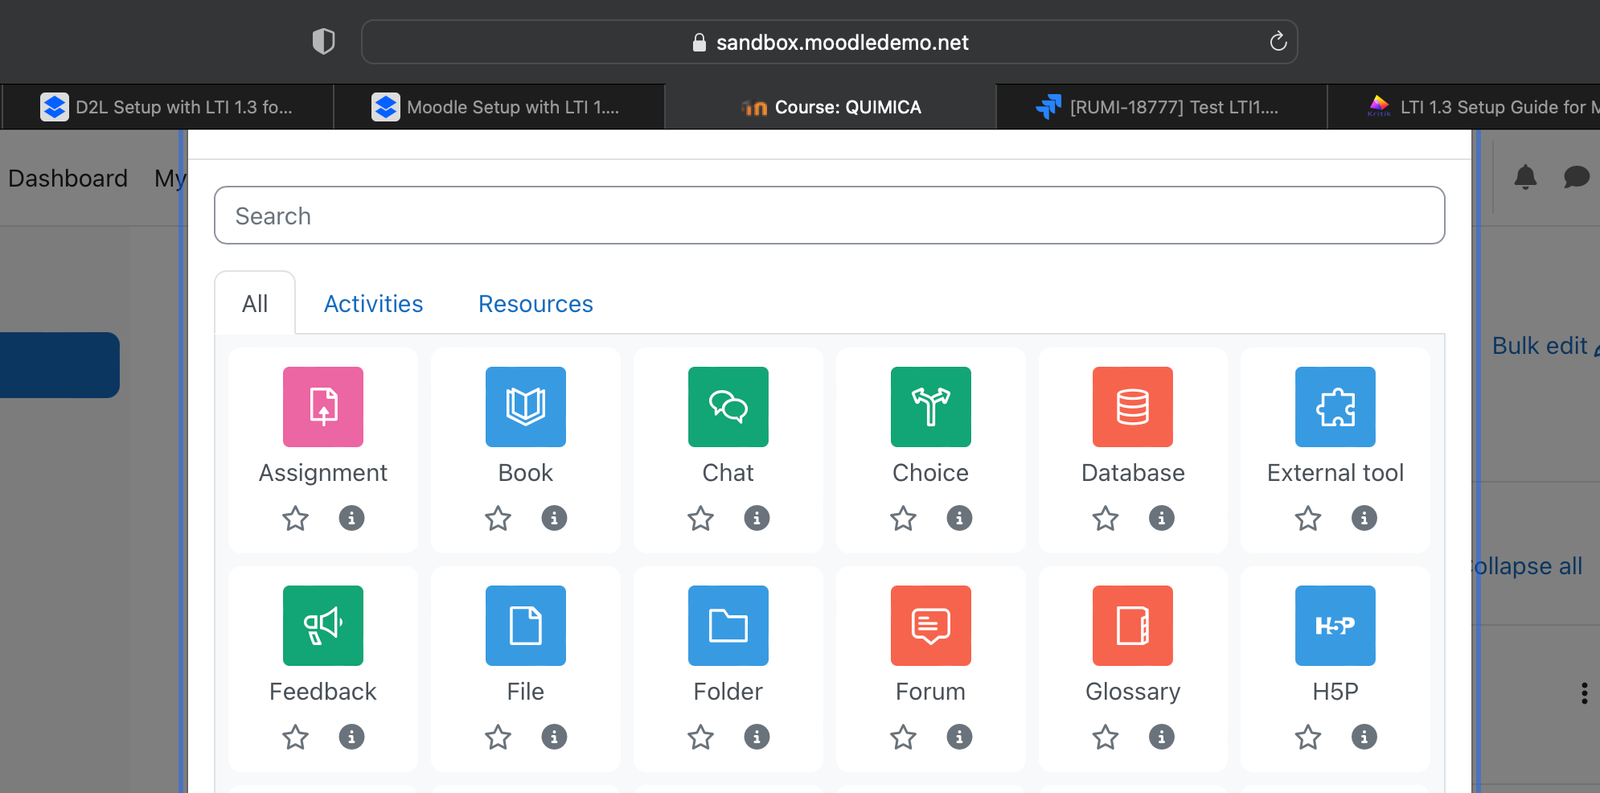Select the Choice activity icon
This screenshot has width=1600, height=793.
[x=931, y=407]
